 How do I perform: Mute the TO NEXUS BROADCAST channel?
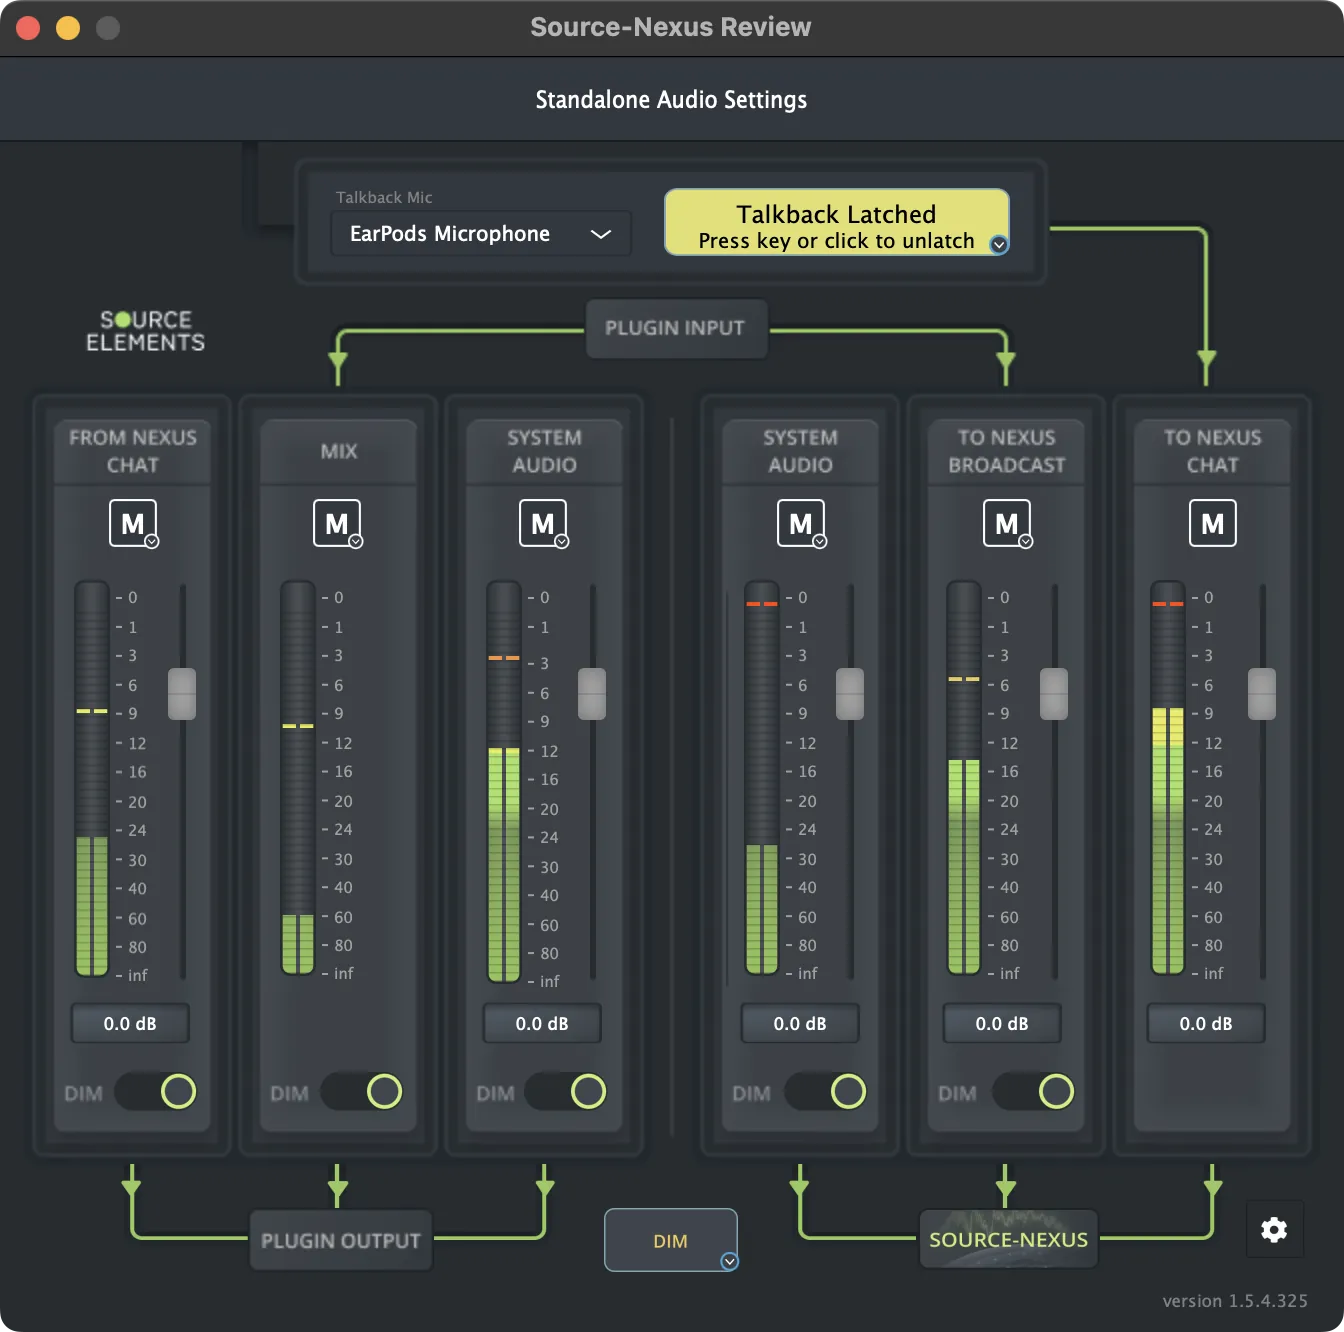tap(1007, 523)
